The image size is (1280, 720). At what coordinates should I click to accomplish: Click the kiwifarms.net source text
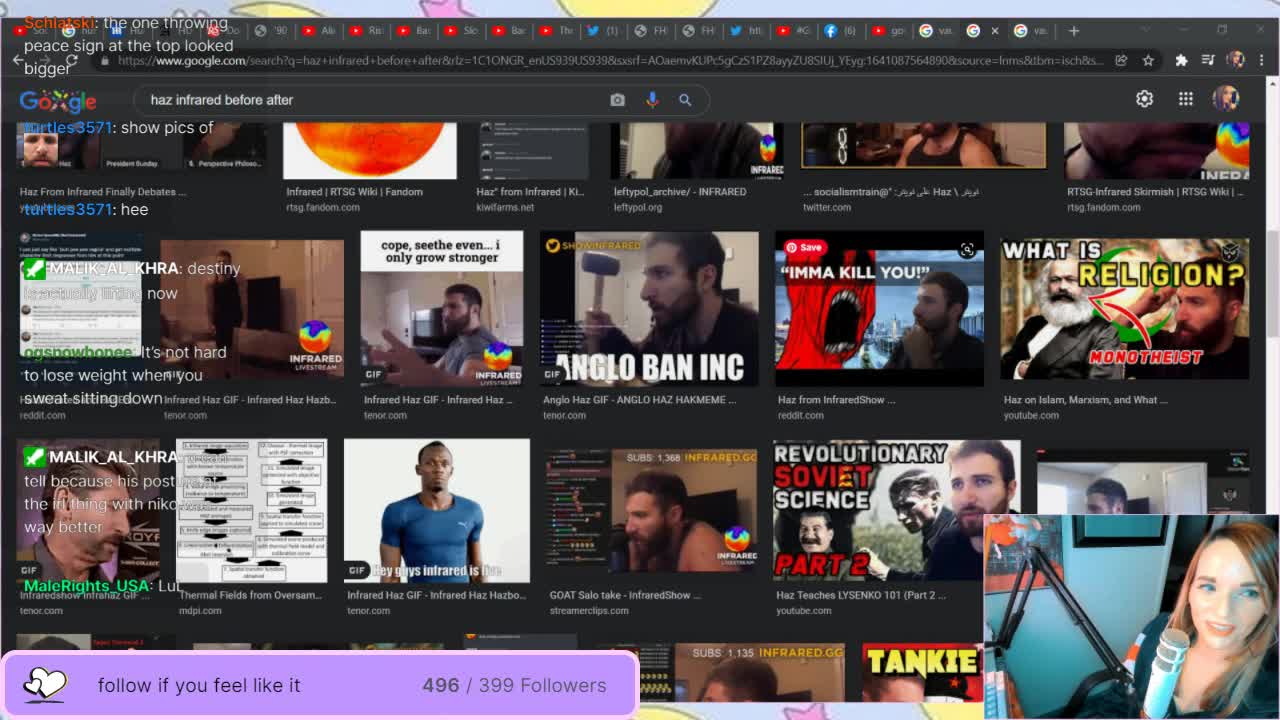pos(505,207)
